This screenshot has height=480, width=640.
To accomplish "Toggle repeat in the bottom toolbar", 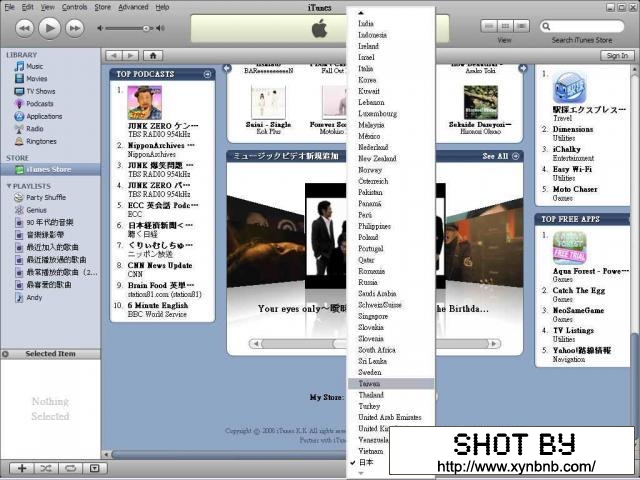I will point(70,468).
